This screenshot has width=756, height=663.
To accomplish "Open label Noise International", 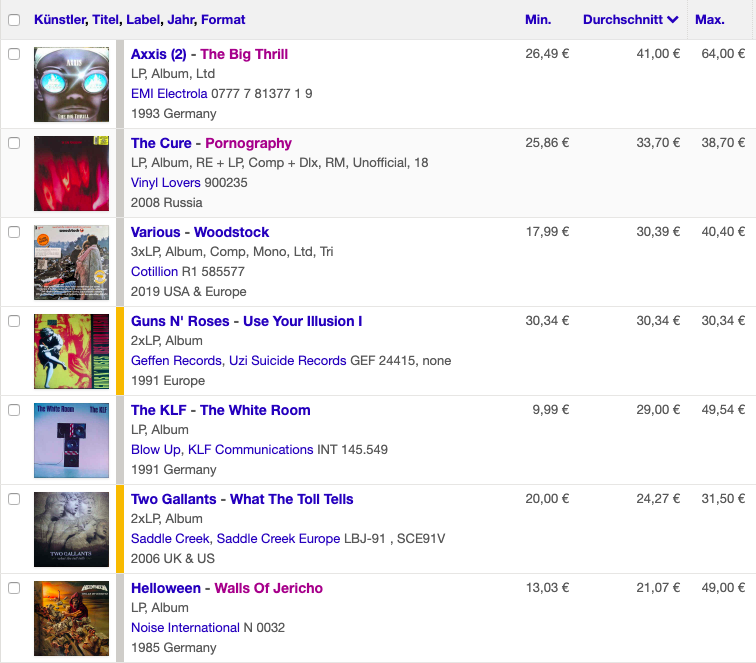I will [185, 627].
